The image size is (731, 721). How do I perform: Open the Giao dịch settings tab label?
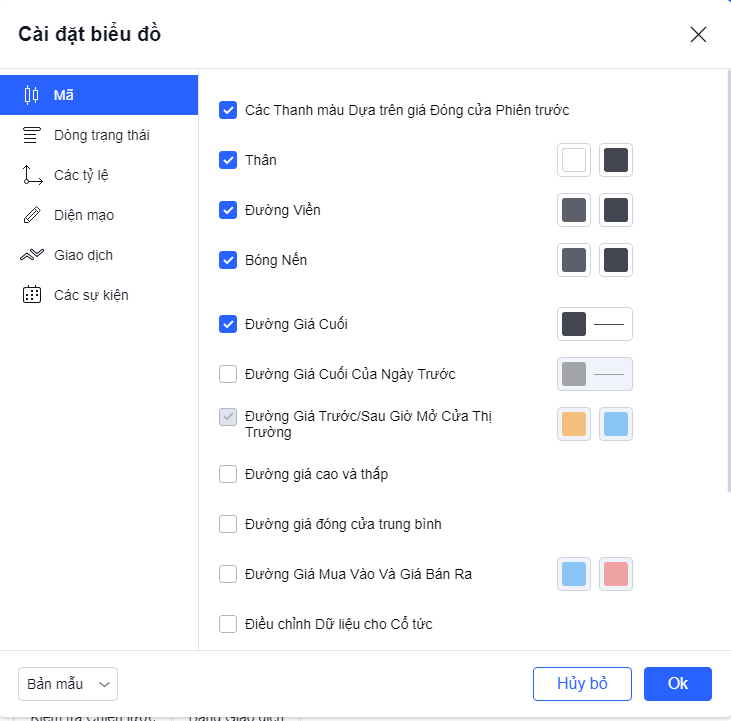(x=83, y=255)
